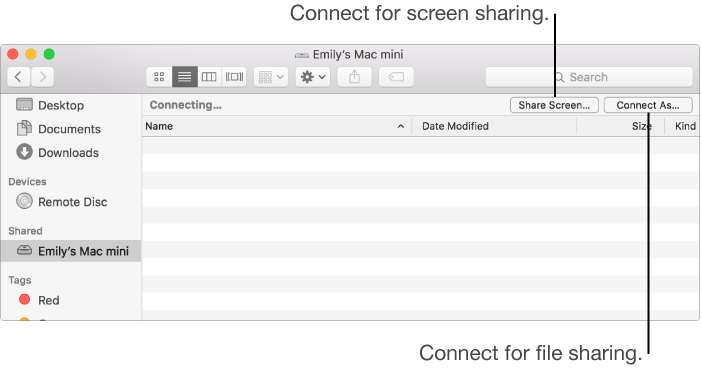Switch to column view
The height and width of the screenshot is (372, 702).
point(209,77)
